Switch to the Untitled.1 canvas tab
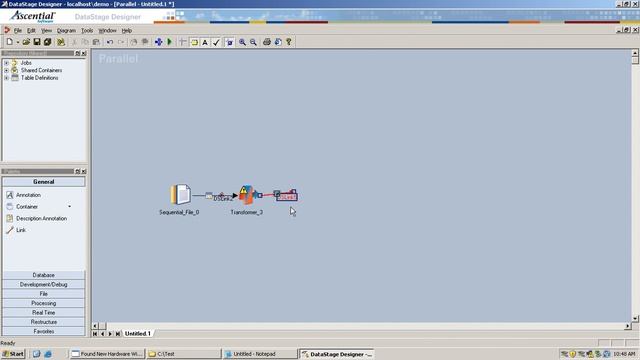640x360 pixels. (138, 334)
